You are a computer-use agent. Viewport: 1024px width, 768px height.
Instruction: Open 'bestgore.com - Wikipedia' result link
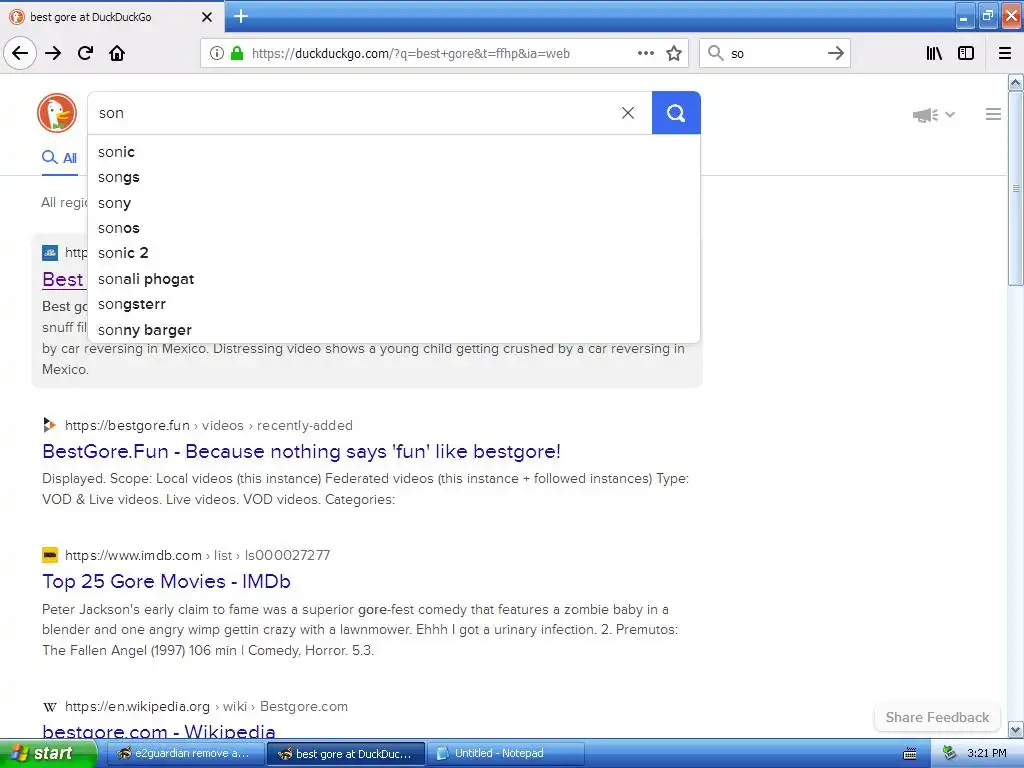(159, 731)
